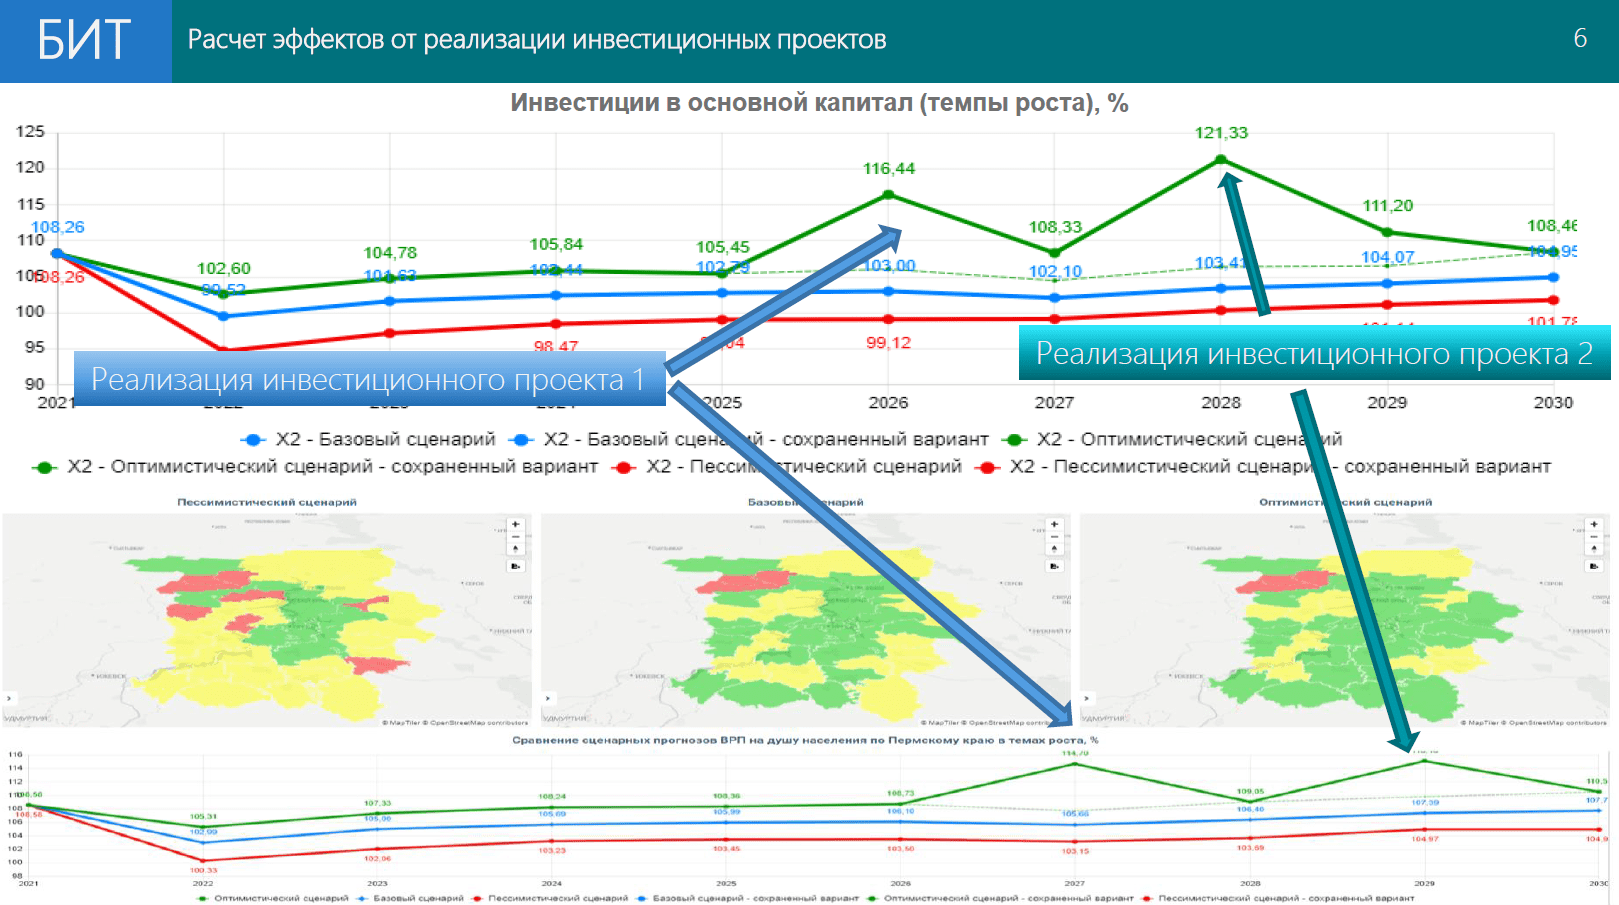This screenshot has width=1619, height=905.
Task: Expand the side panel of the Базовый map
Action: (548, 698)
